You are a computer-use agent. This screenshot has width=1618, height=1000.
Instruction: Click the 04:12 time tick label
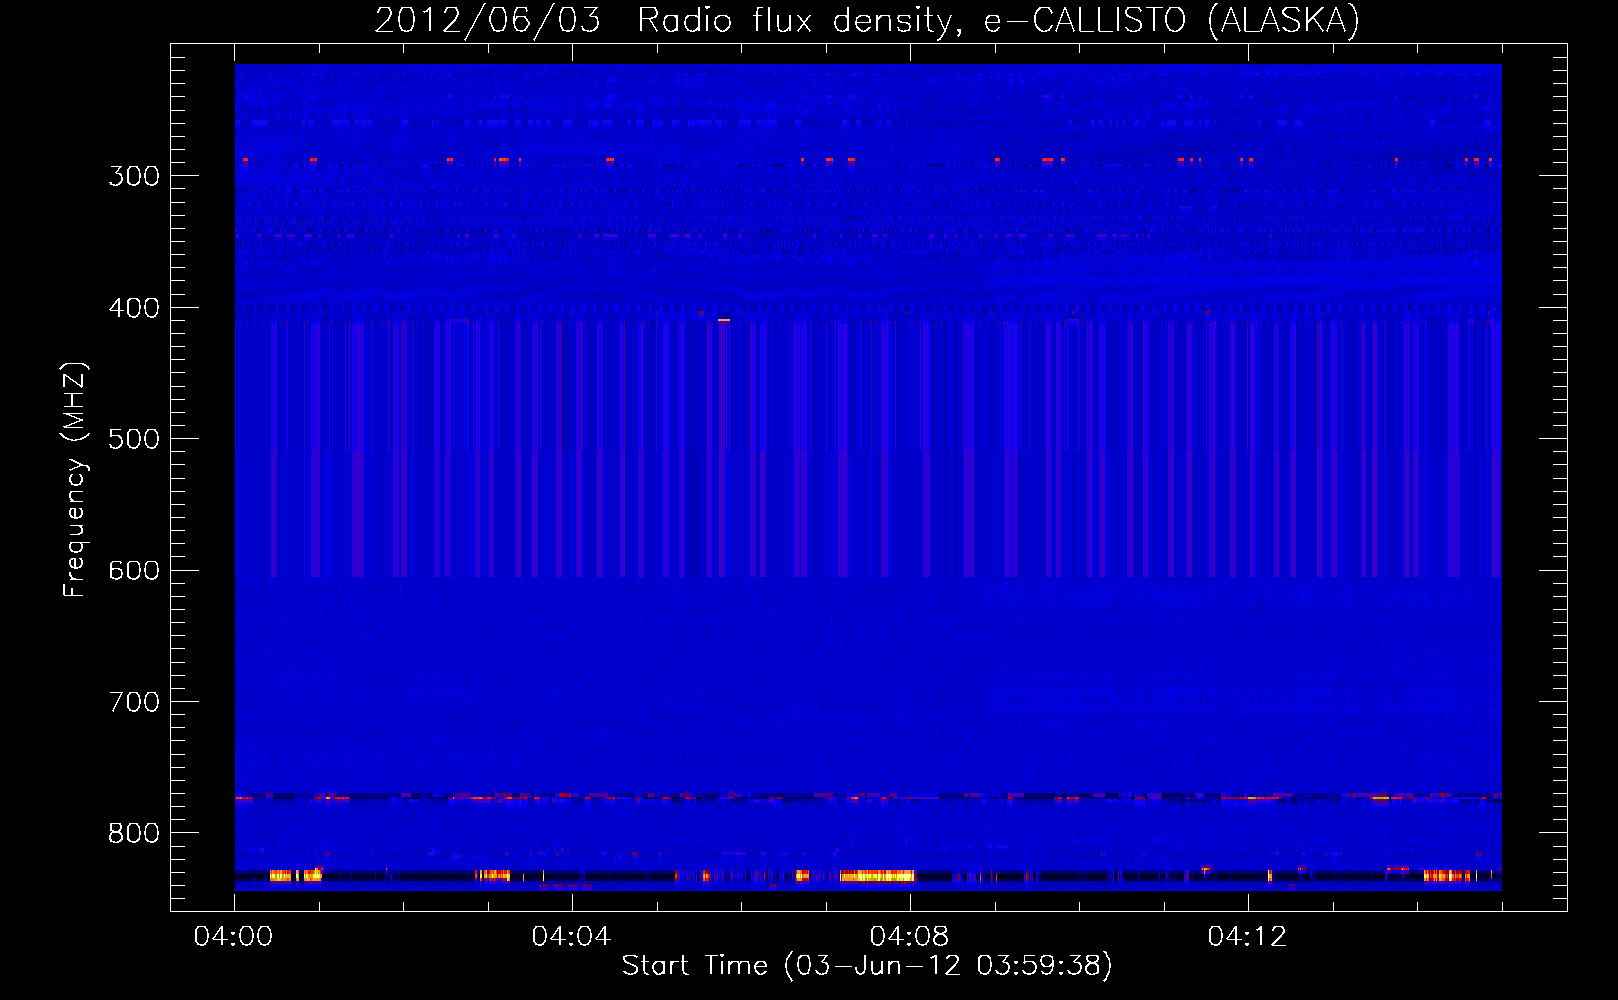point(1247,937)
